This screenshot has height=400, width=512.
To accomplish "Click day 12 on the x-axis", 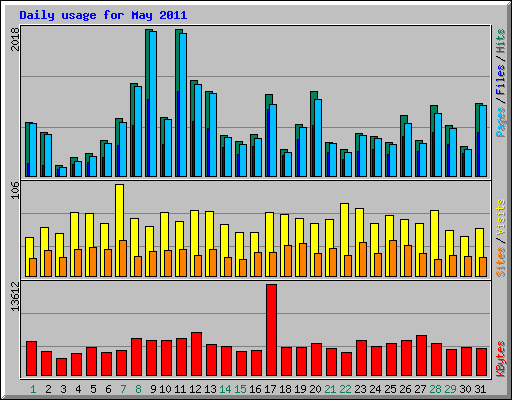I will (x=195, y=389).
